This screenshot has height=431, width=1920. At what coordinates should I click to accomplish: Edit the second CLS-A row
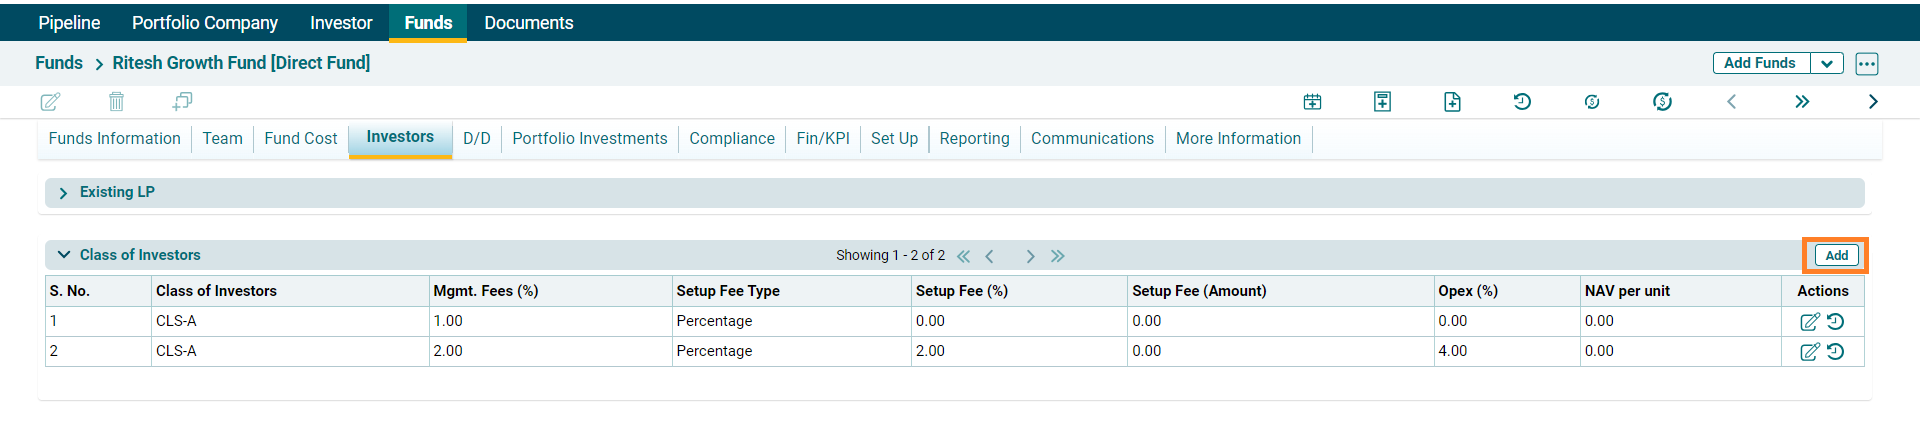pos(1809,352)
